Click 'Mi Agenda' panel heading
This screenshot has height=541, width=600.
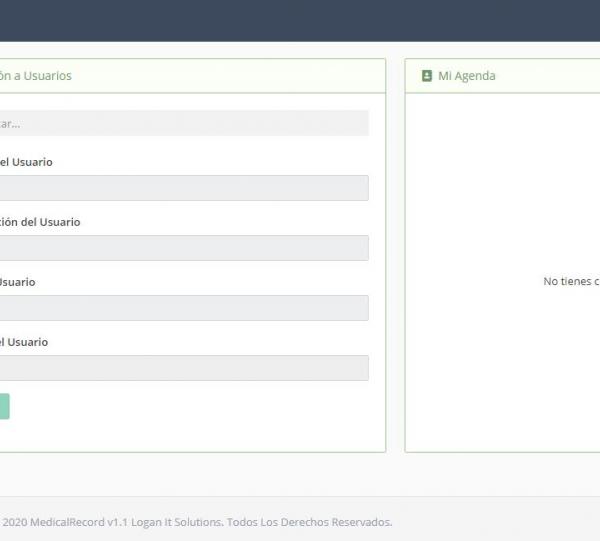(466, 76)
